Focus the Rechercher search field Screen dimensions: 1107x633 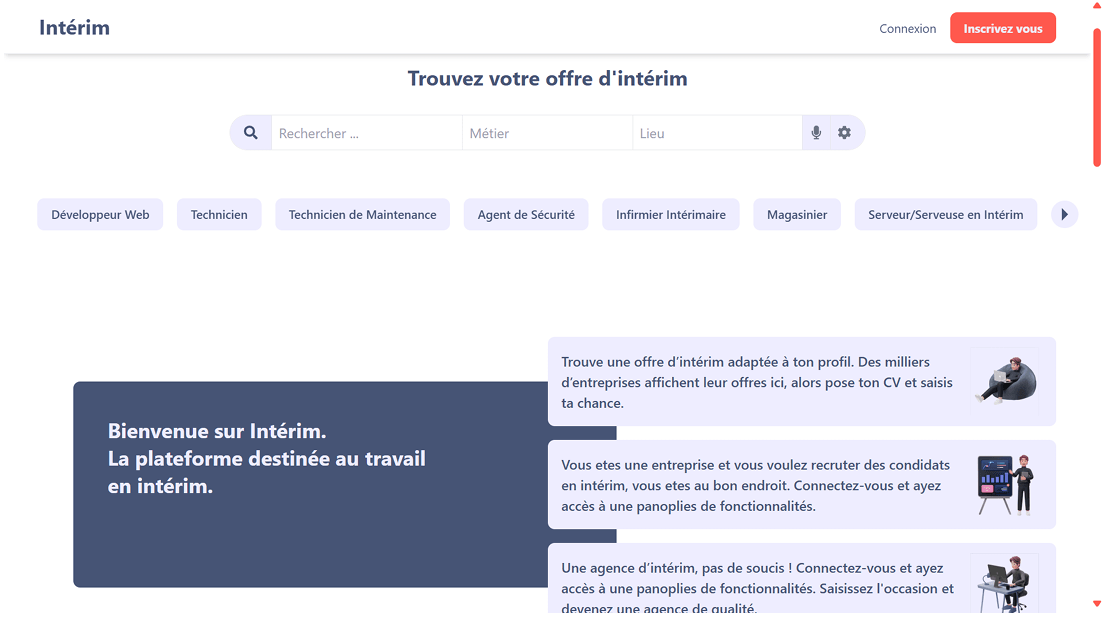coord(366,133)
